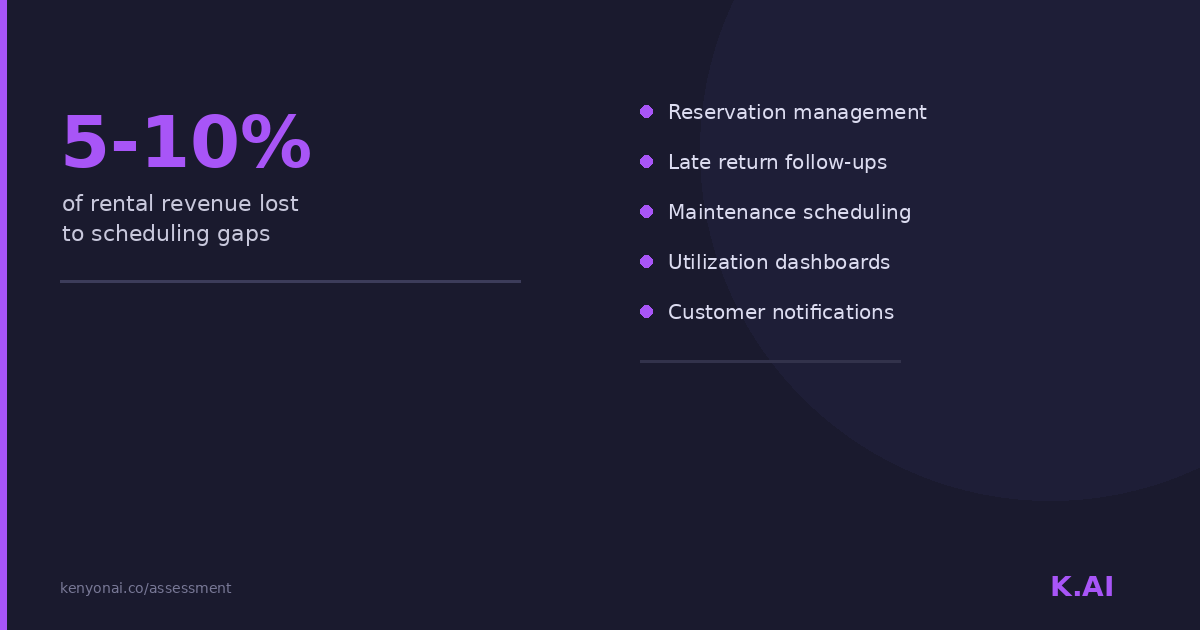1200x630 pixels.
Task: Open the kenyonai.co/assessment link
Action: pyautogui.click(x=145, y=588)
